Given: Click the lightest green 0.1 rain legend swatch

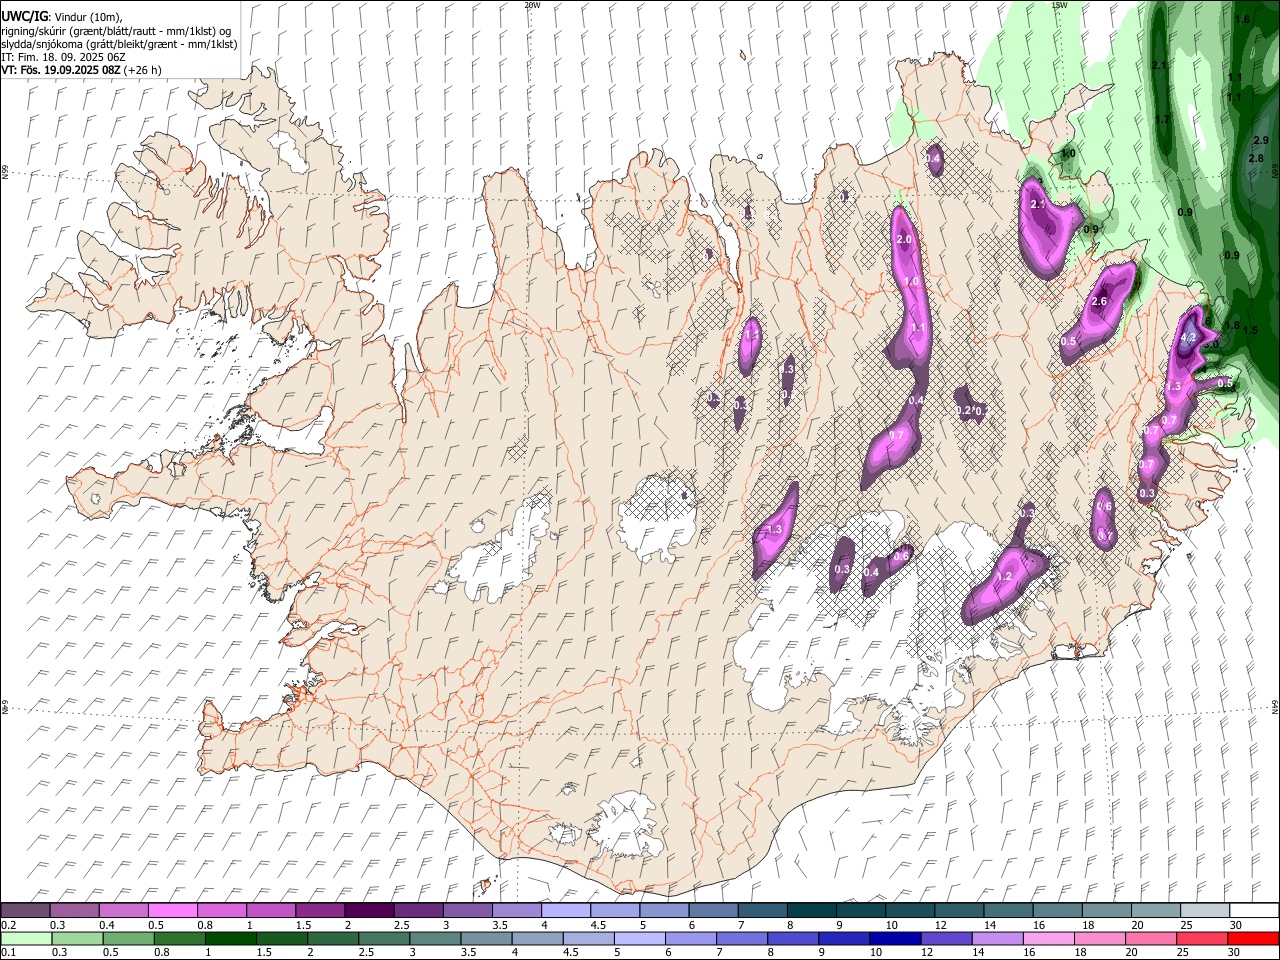Looking at the screenshot, I should click(x=26, y=939).
